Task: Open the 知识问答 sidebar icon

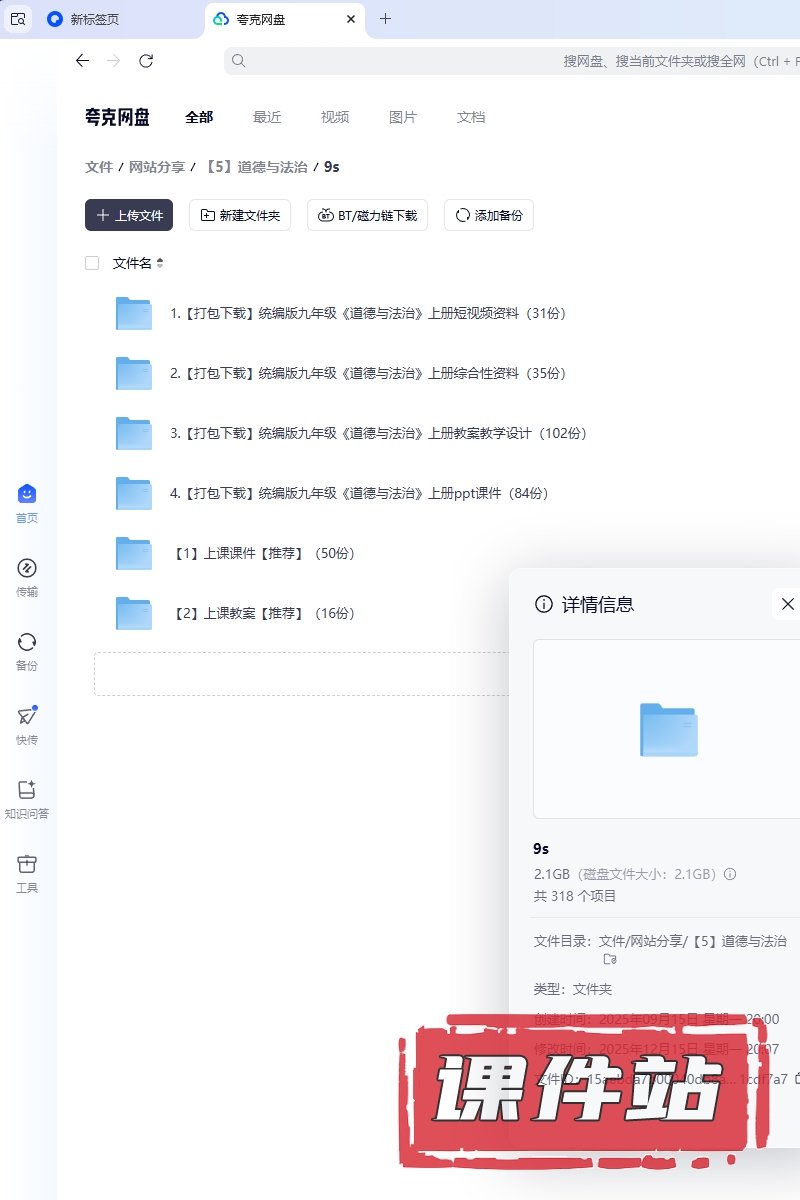Action: 27,790
